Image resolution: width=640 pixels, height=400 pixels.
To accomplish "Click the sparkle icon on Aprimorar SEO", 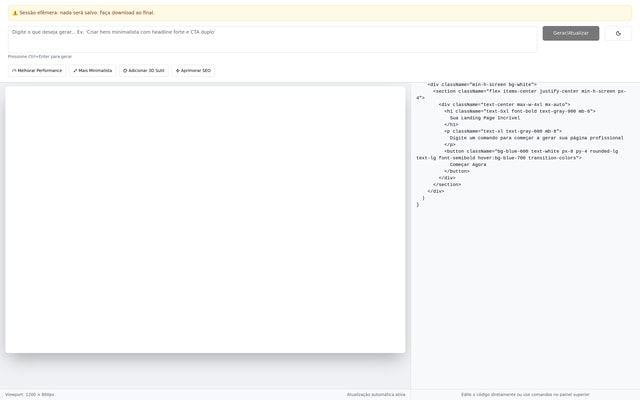I will 178,71.
